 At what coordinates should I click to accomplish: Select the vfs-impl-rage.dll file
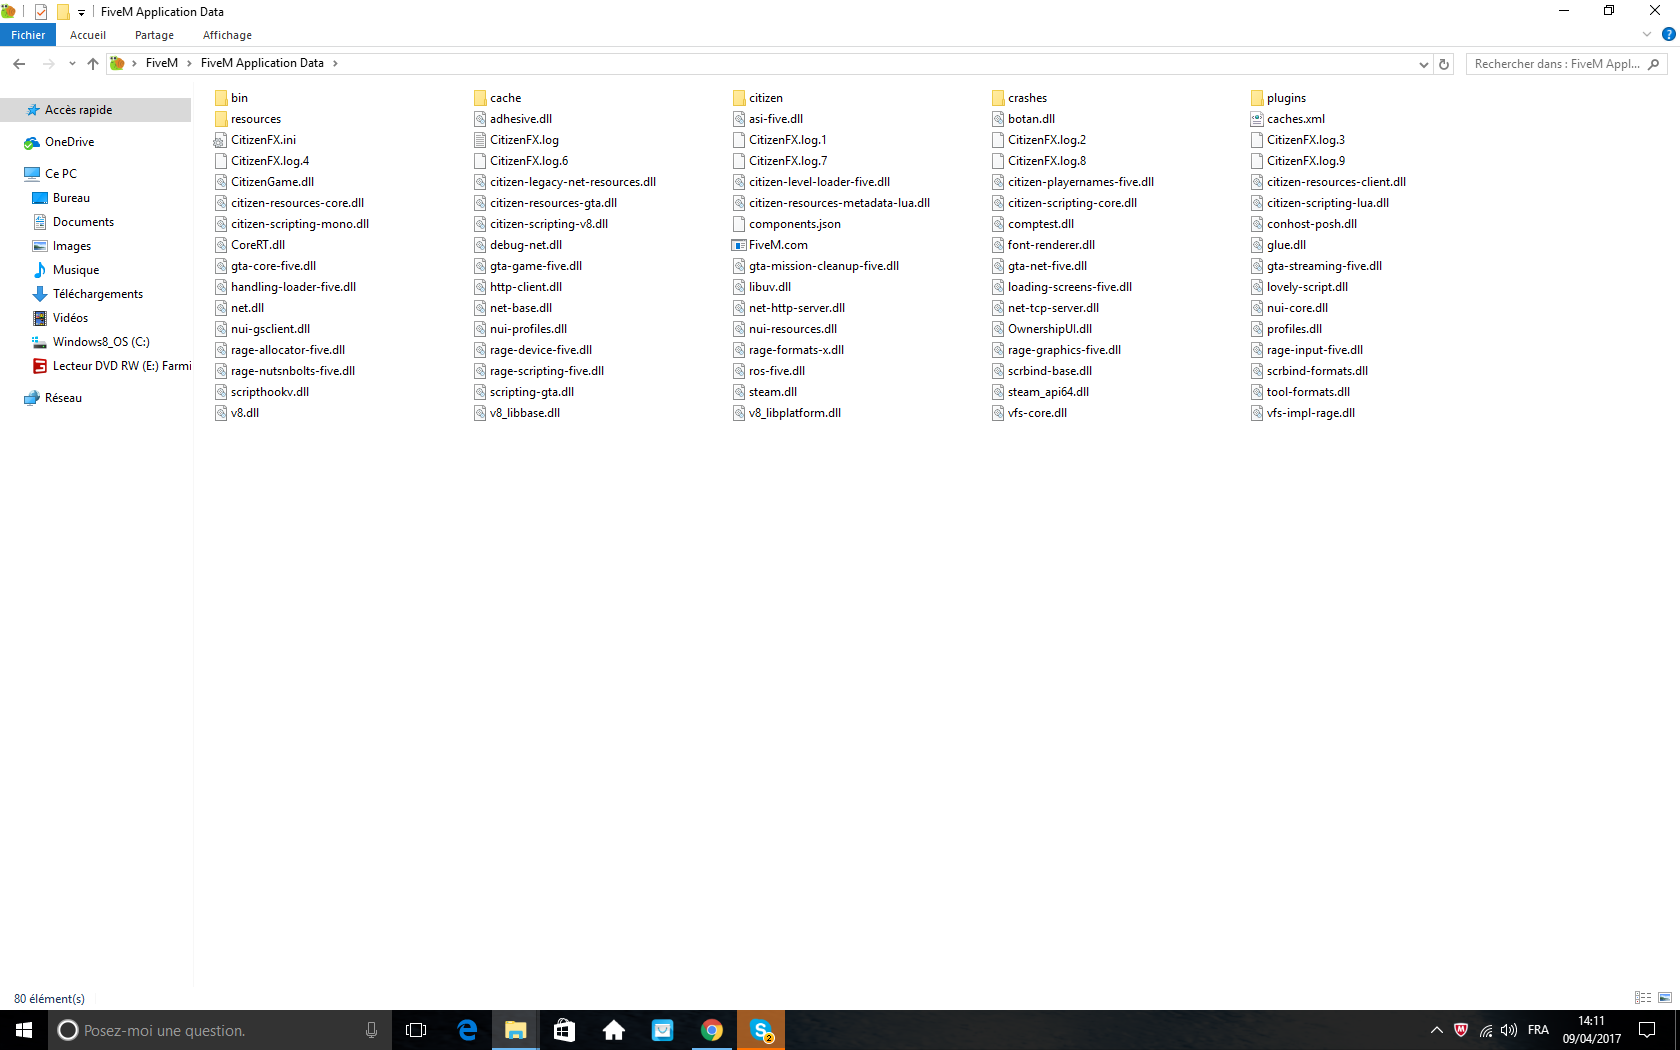coord(1302,413)
